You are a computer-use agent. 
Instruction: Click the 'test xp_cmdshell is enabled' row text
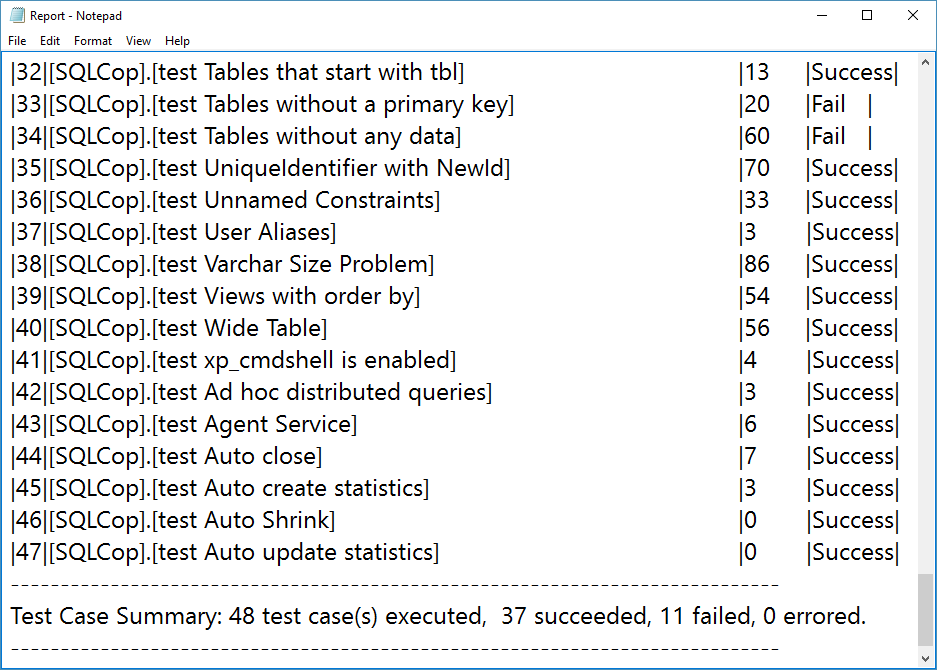click(233, 360)
